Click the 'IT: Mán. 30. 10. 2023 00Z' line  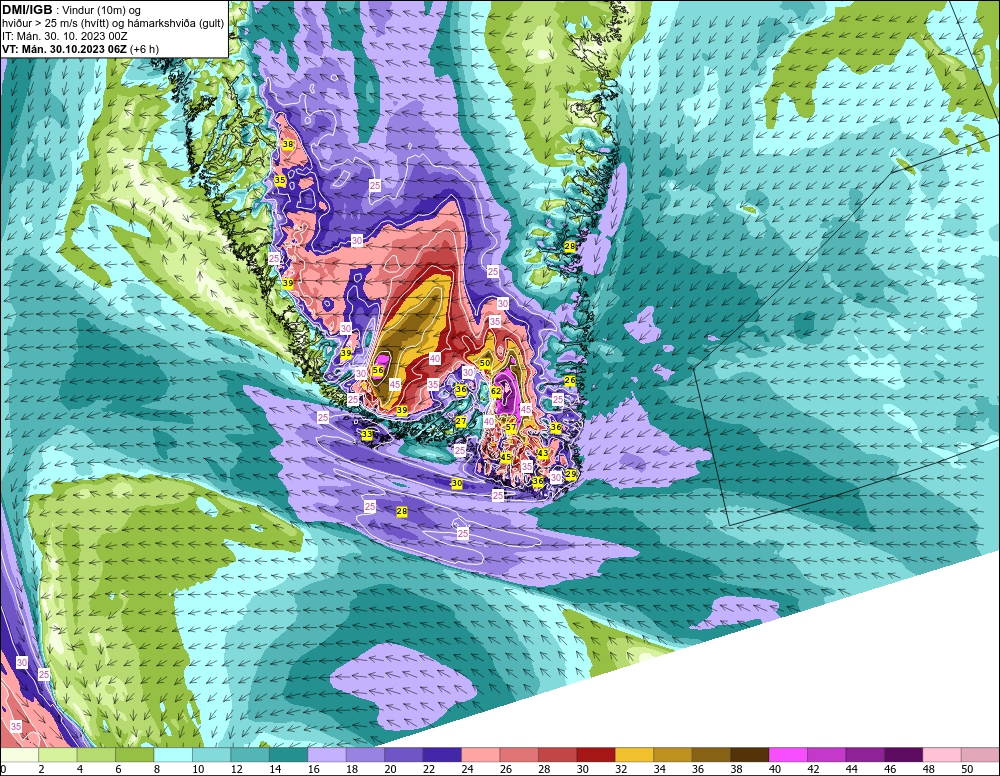tap(65, 36)
